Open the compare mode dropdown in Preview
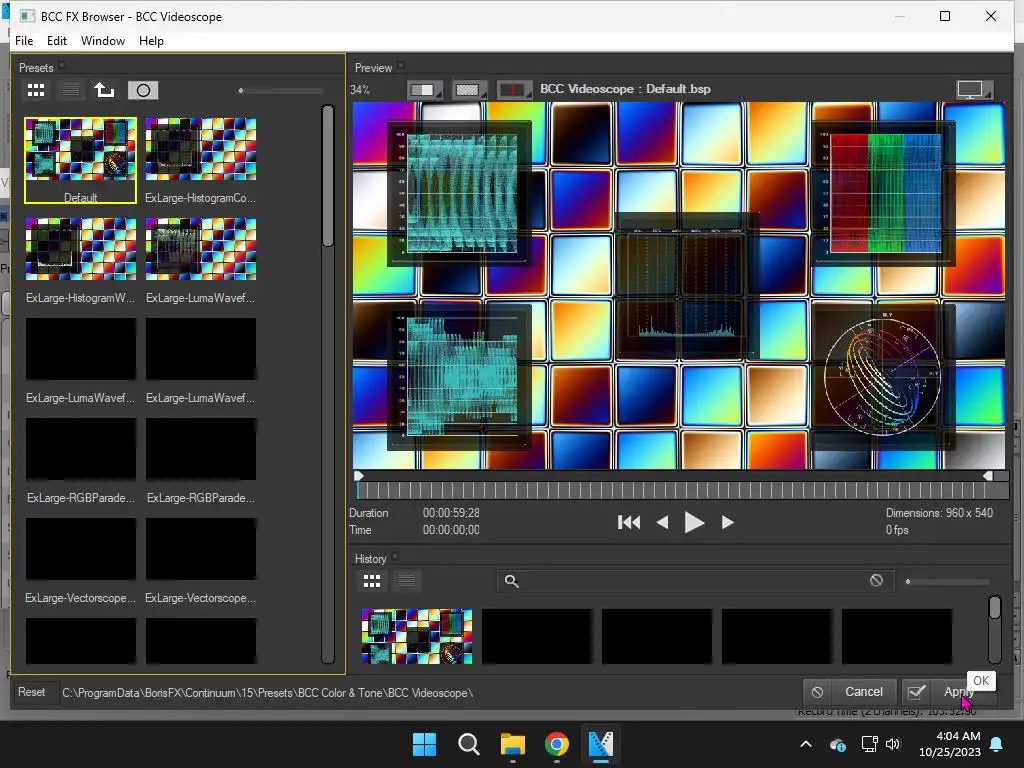This screenshot has height=768, width=1024. tap(424, 89)
